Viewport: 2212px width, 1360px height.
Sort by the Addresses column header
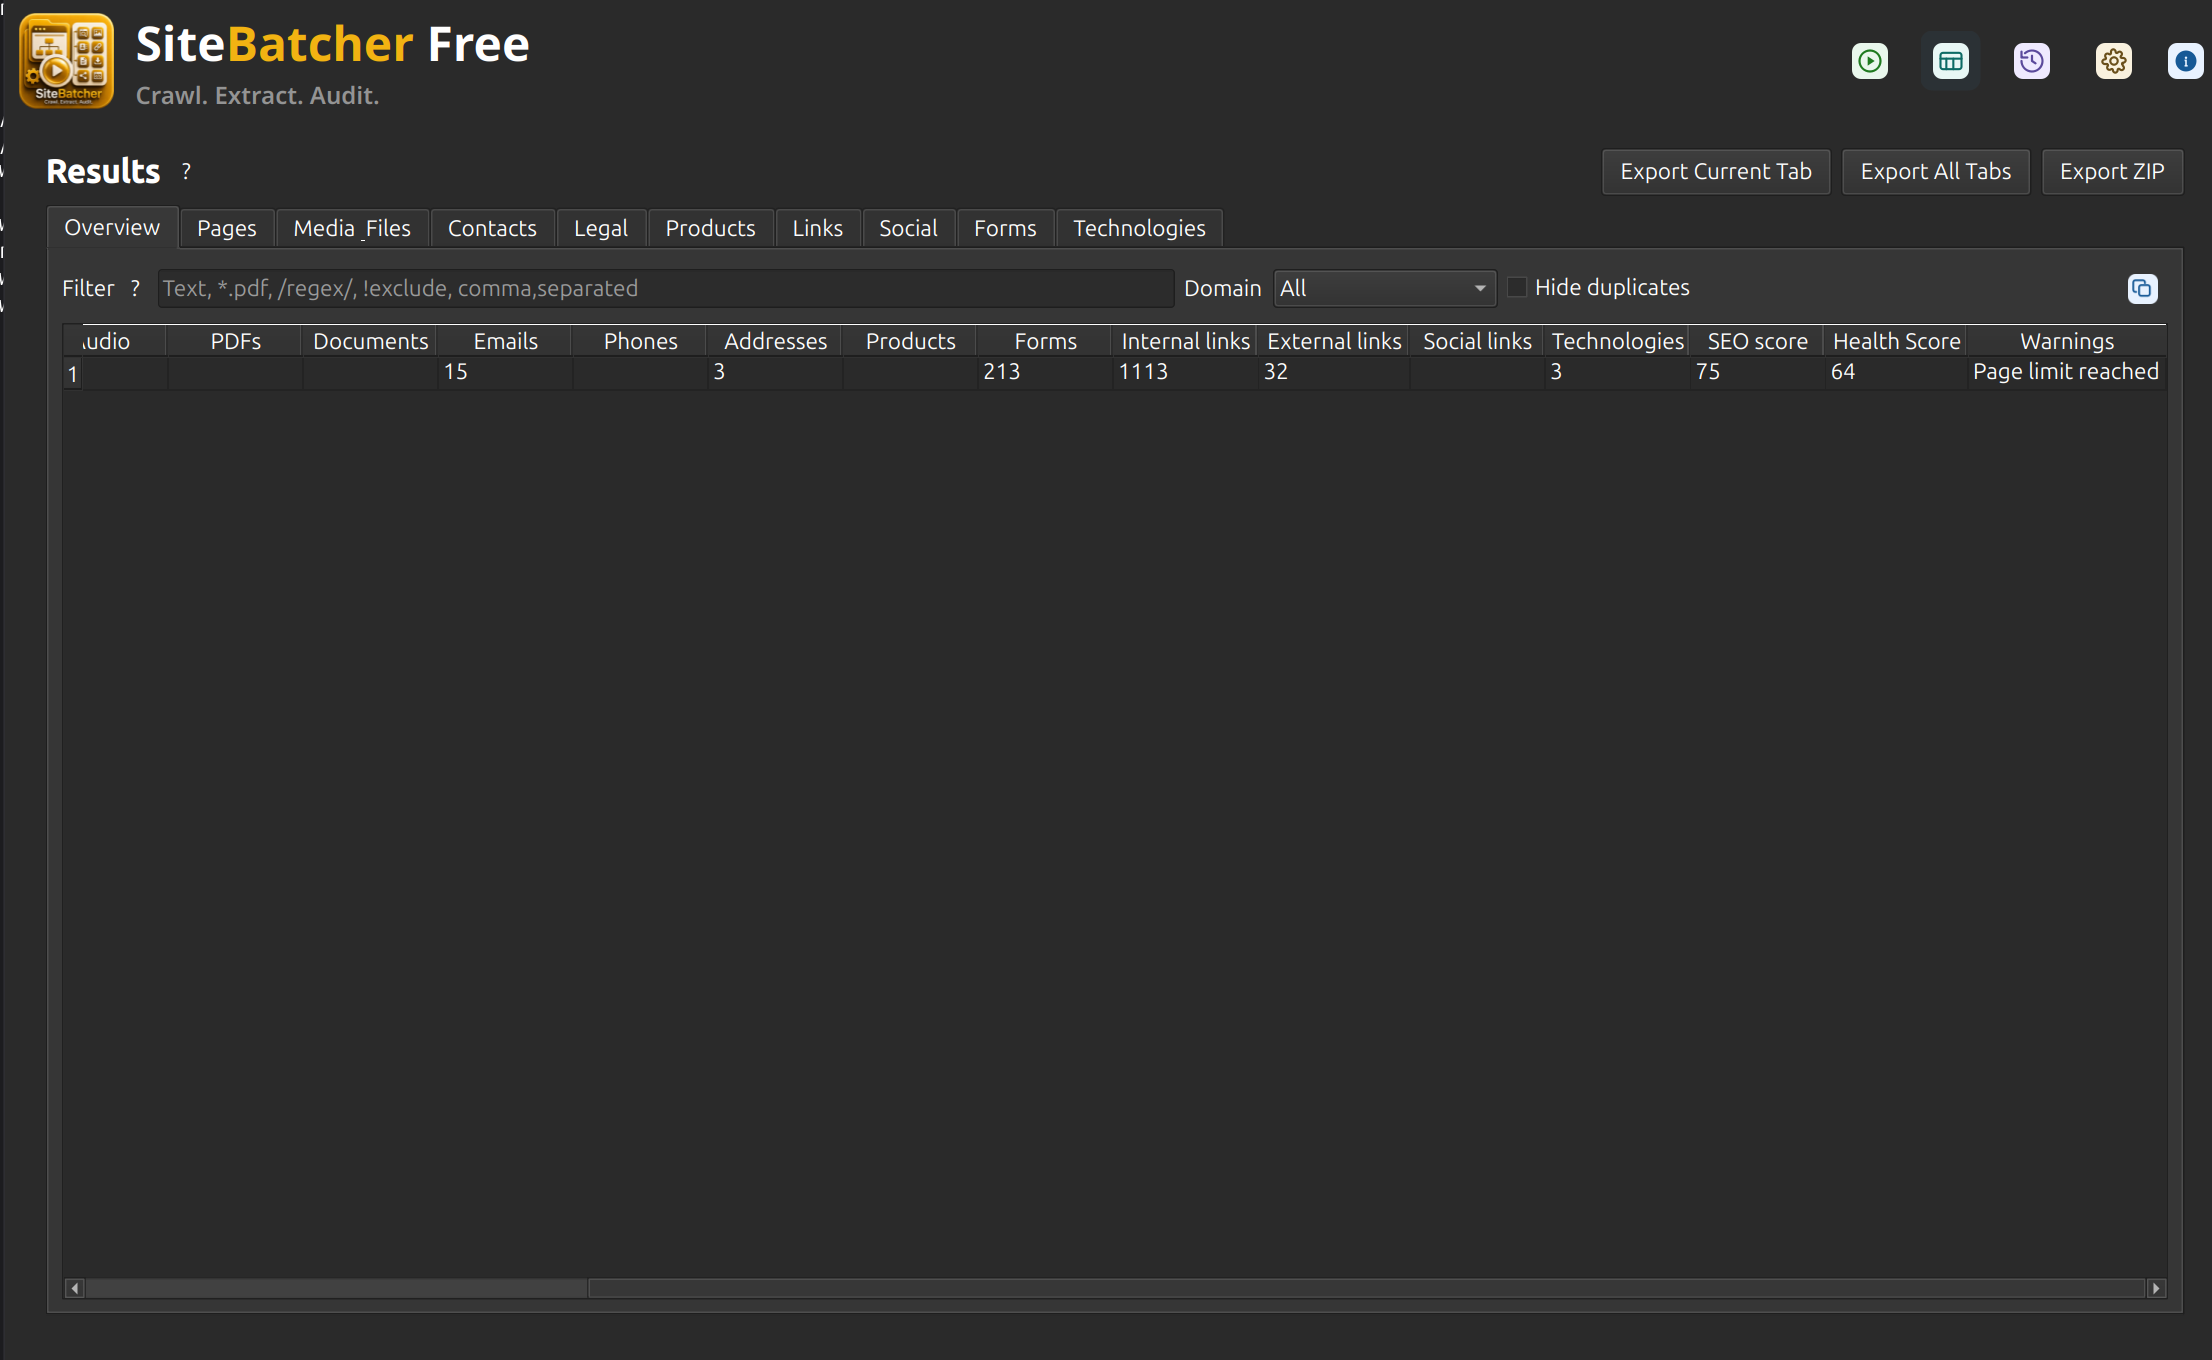(775, 341)
